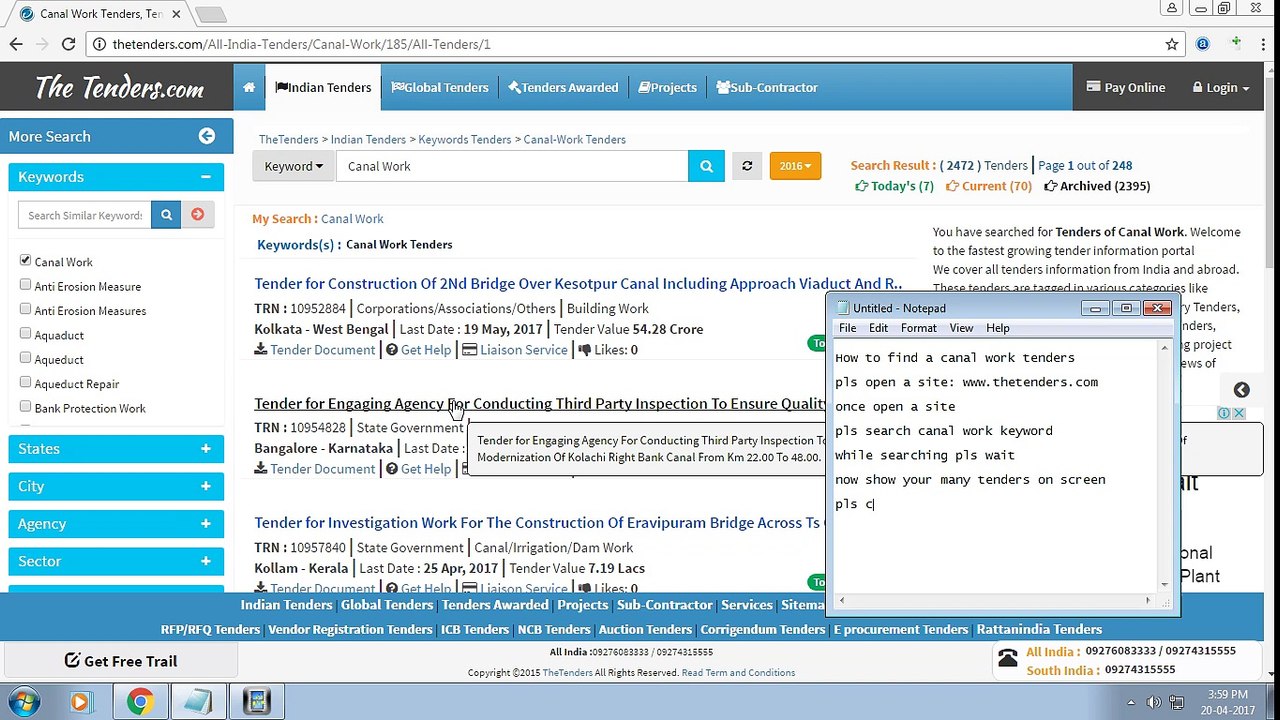Expand the Agency filter section
This screenshot has width=1280, height=720.
pyautogui.click(x=116, y=524)
